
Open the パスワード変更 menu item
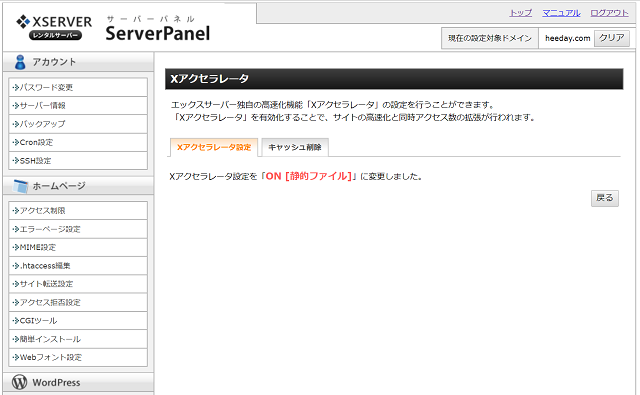(x=78, y=87)
